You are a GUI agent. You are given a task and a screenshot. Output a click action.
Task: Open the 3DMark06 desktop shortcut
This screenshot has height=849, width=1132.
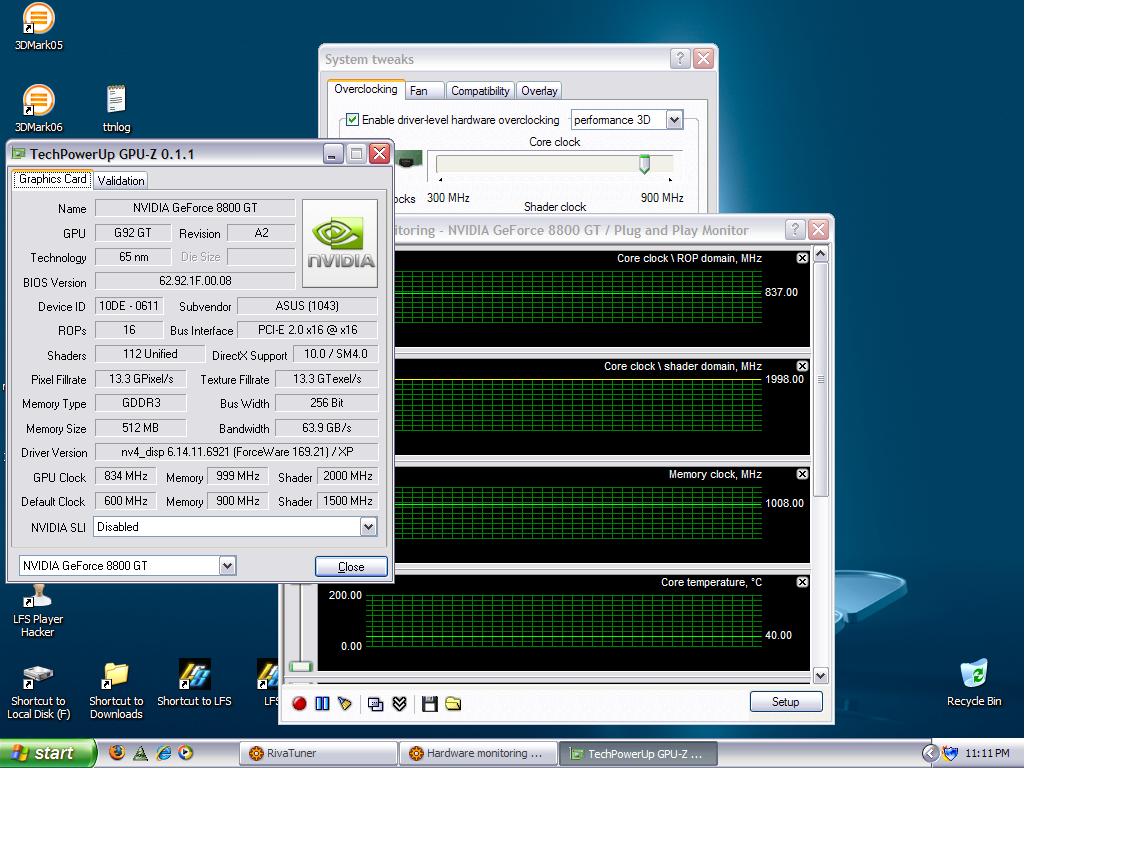pos(38,108)
